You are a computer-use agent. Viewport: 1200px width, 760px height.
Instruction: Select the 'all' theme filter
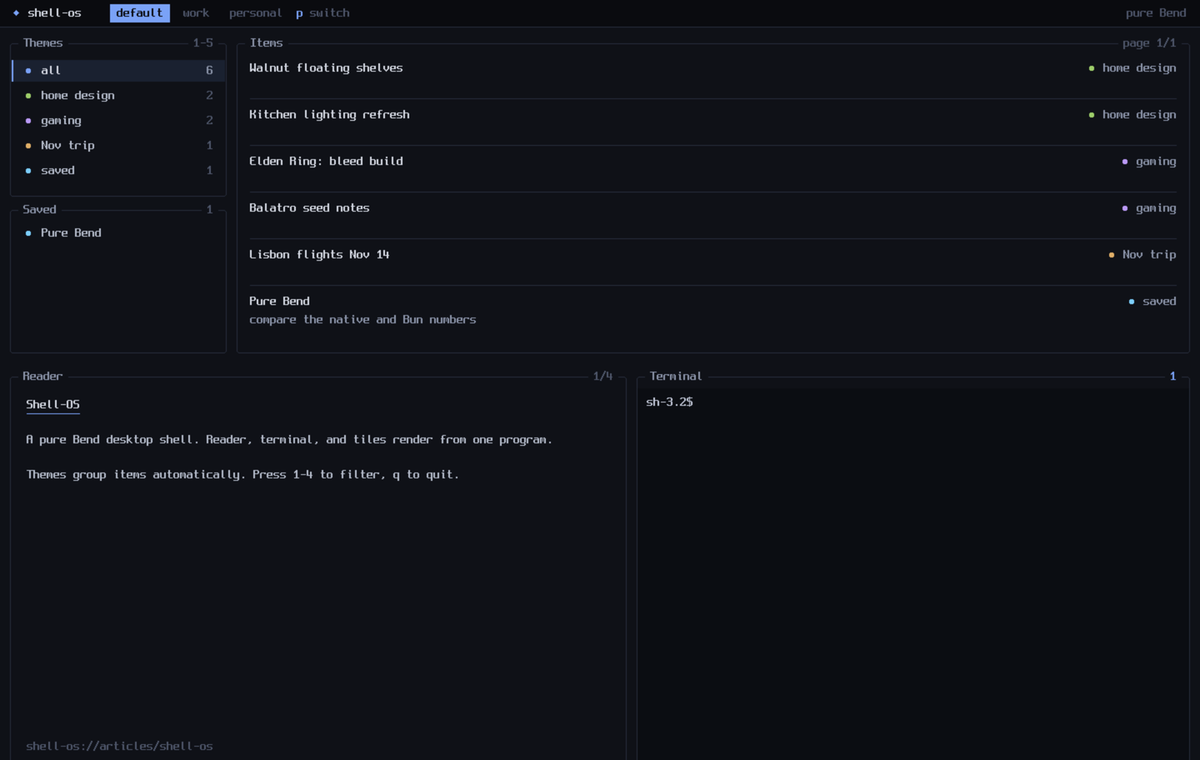pyautogui.click(x=118, y=70)
